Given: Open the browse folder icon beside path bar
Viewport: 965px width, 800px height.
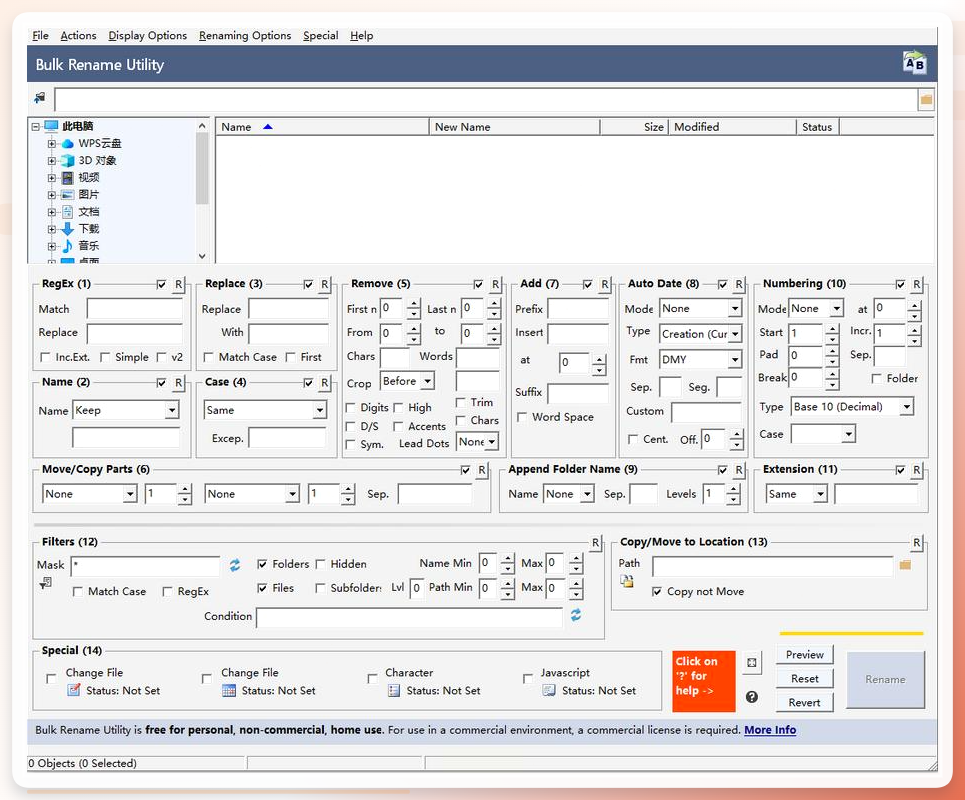Looking at the screenshot, I should point(926,100).
